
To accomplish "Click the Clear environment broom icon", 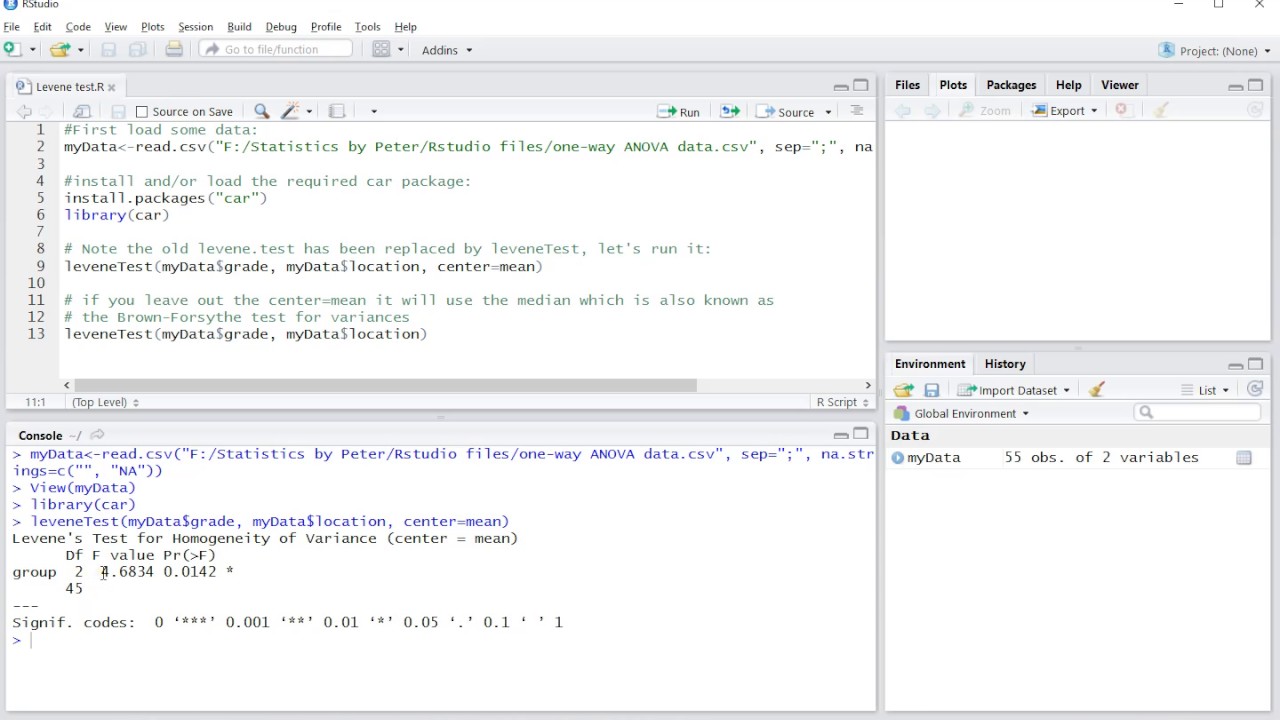I will (1097, 390).
